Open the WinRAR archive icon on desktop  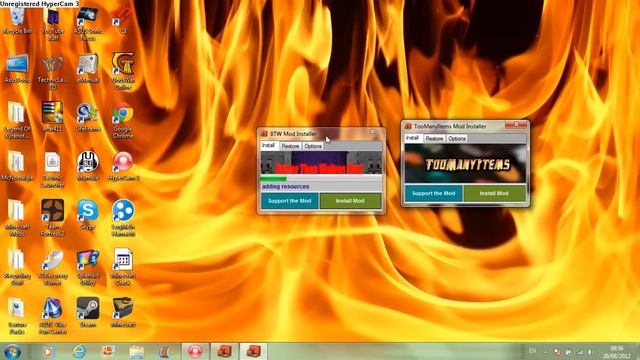point(53,116)
